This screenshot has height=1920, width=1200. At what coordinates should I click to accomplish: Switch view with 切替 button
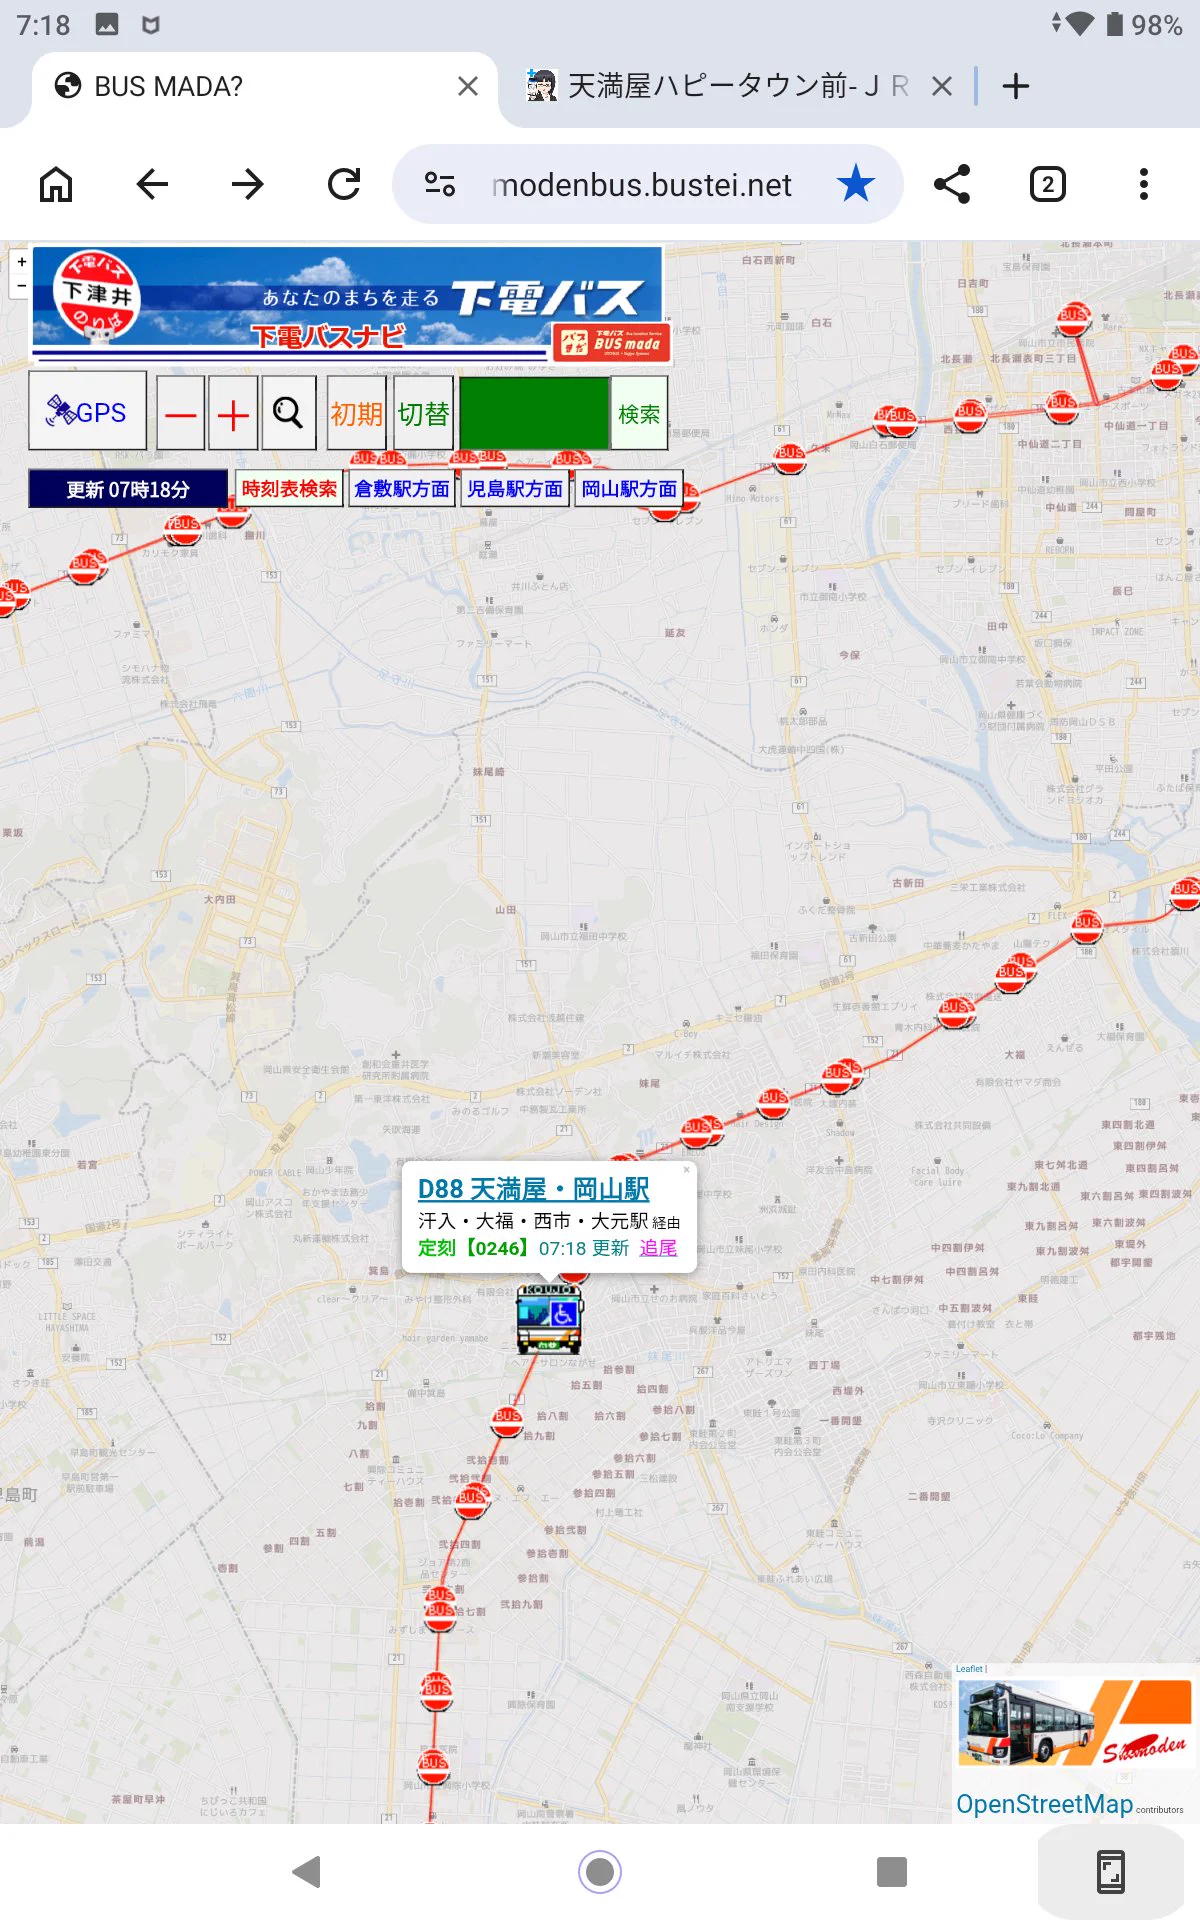[424, 413]
